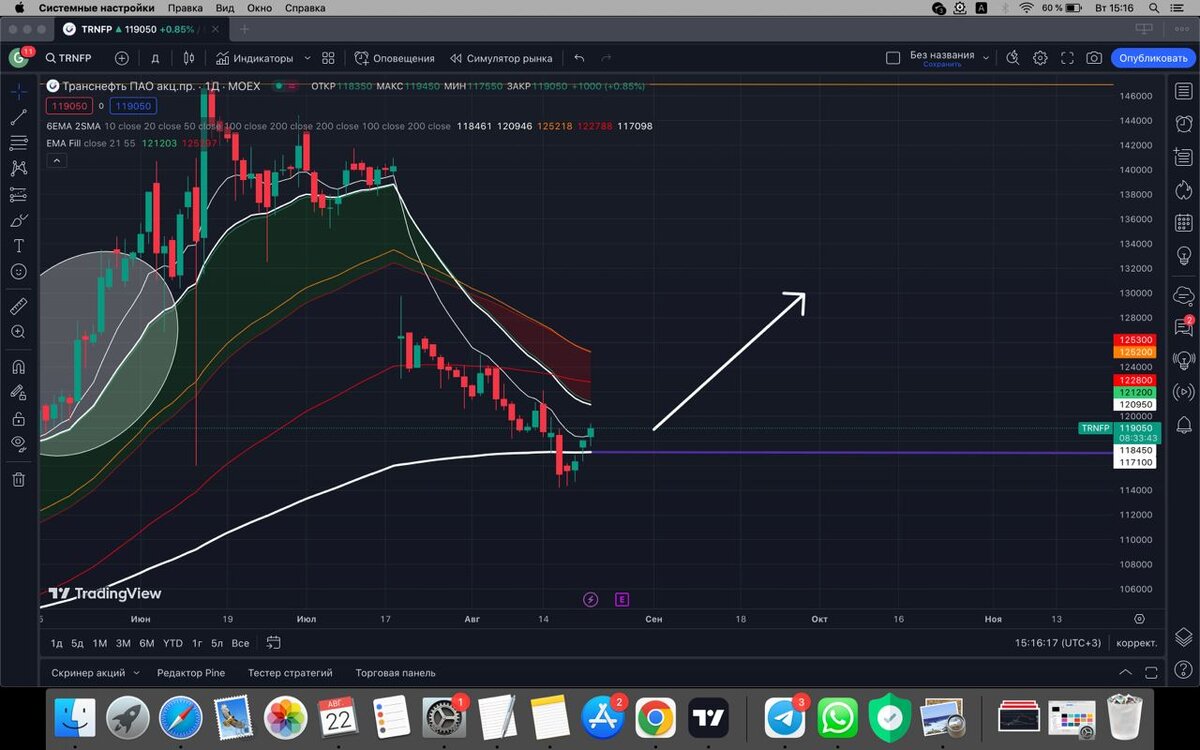
Task: Open the Индикаторы indicators dialog
Action: click(255, 58)
